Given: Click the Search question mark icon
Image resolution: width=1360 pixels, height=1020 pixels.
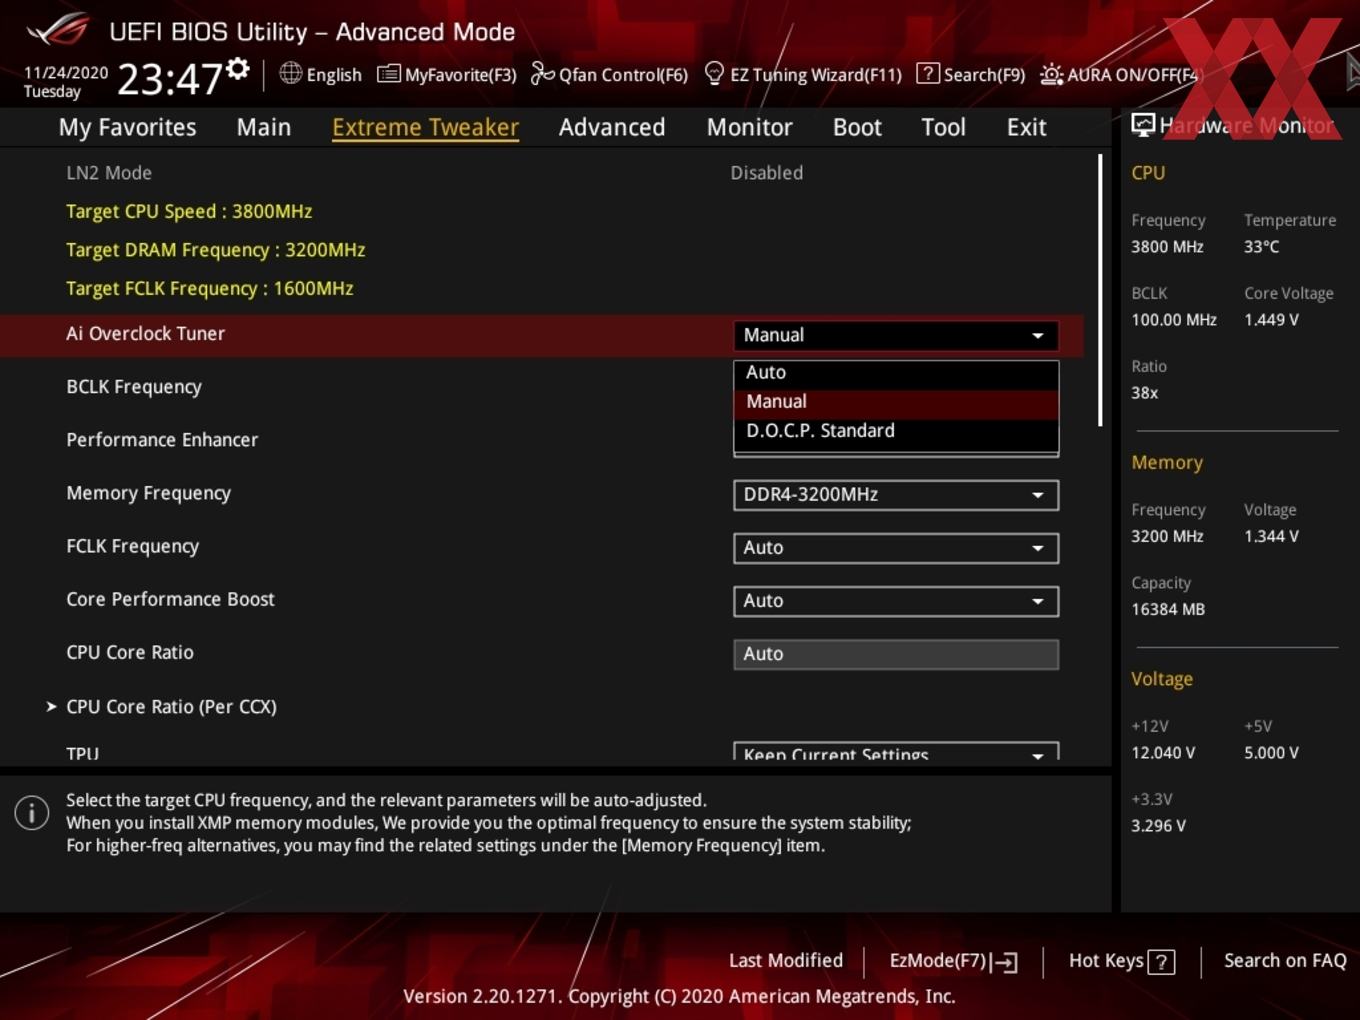Looking at the screenshot, I should [928, 73].
